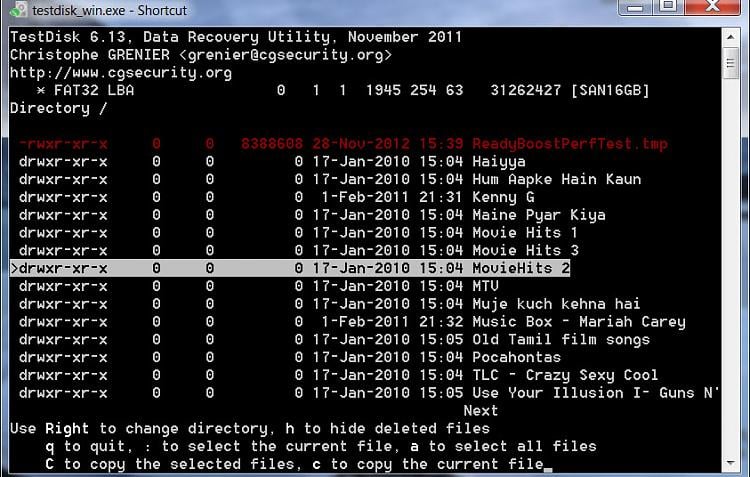Viewport: 750px width, 477px height.
Task: Click the 31262427 sector count value
Action: tap(526, 90)
